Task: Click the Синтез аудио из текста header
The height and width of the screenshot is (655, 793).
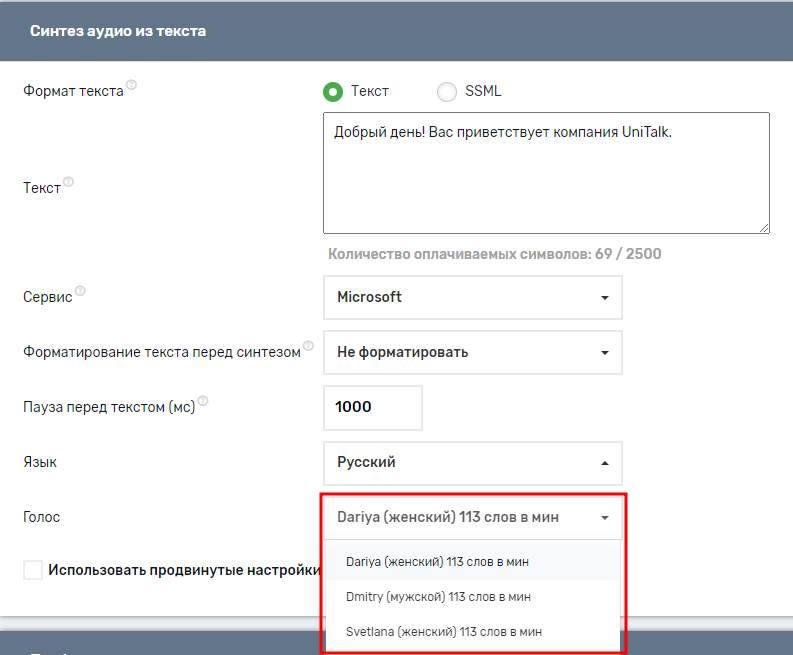Action: pyautogui.click(x=118, y=31)
